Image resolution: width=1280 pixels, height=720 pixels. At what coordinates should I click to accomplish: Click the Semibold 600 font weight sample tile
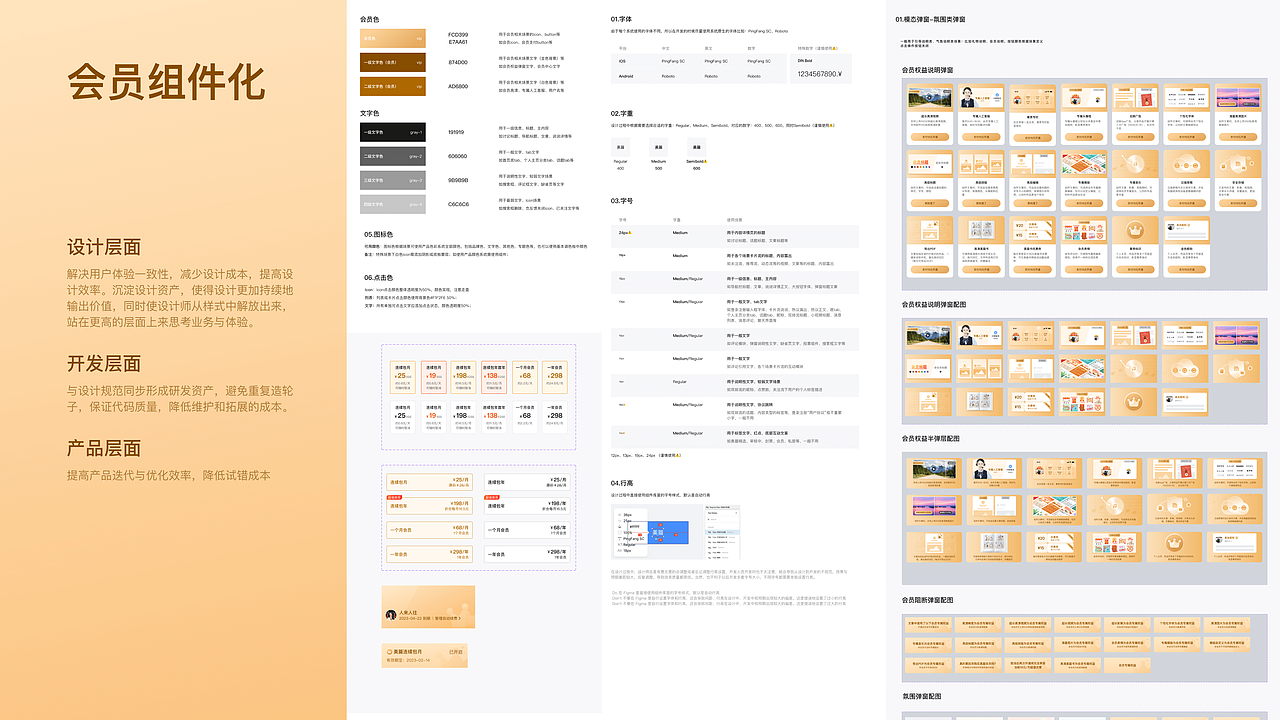(x=696, y=147)
